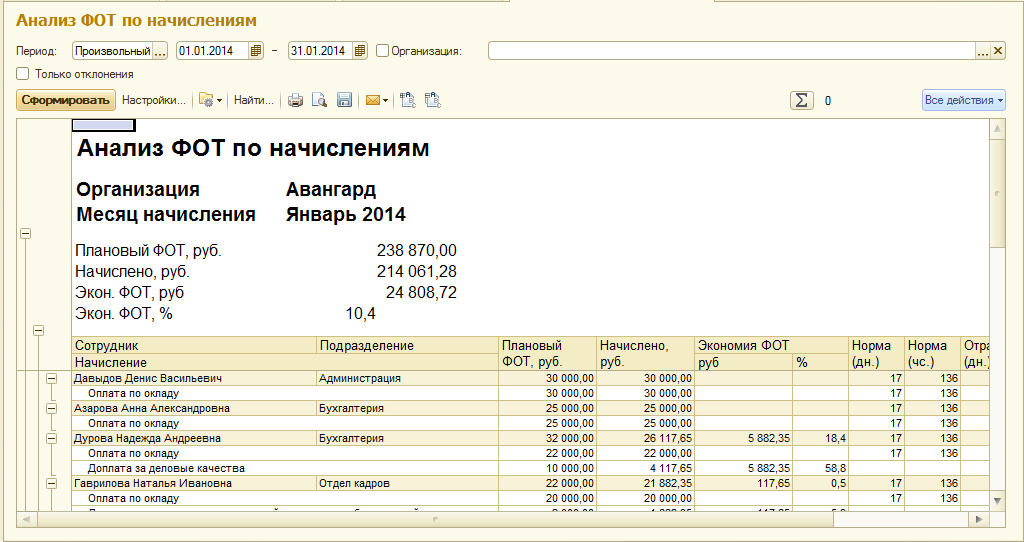The image size is (1024, 542).
Task: Select value 5 882,35 in Дурова row
Action: (x=744, y=438)
